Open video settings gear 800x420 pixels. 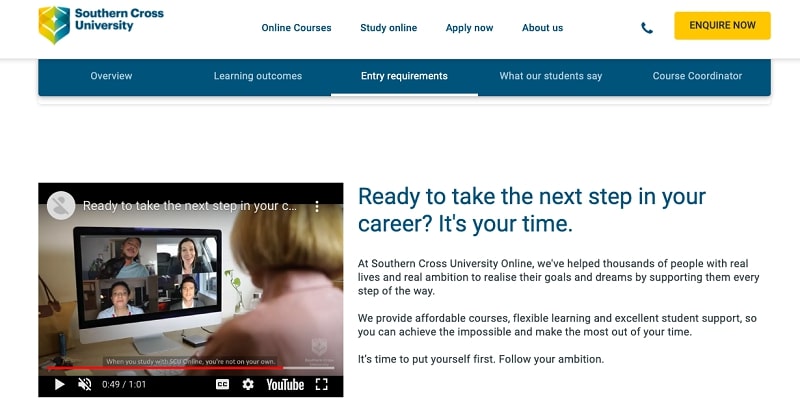click(248, 384)
